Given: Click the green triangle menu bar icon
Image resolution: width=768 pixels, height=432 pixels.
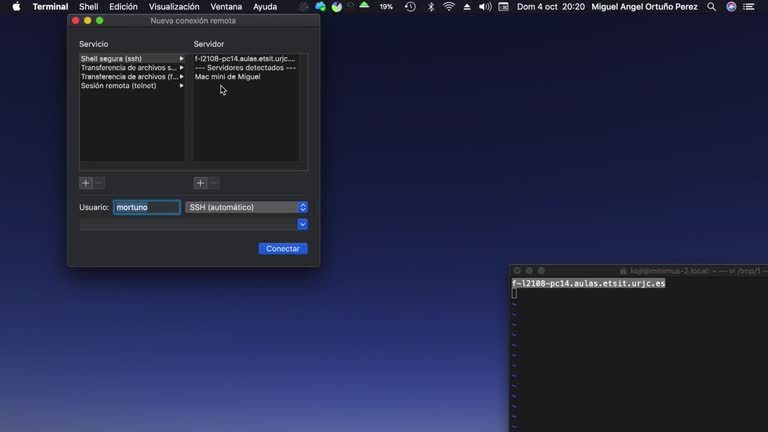Looking at the screenshot, I should (x=364, y=5).
